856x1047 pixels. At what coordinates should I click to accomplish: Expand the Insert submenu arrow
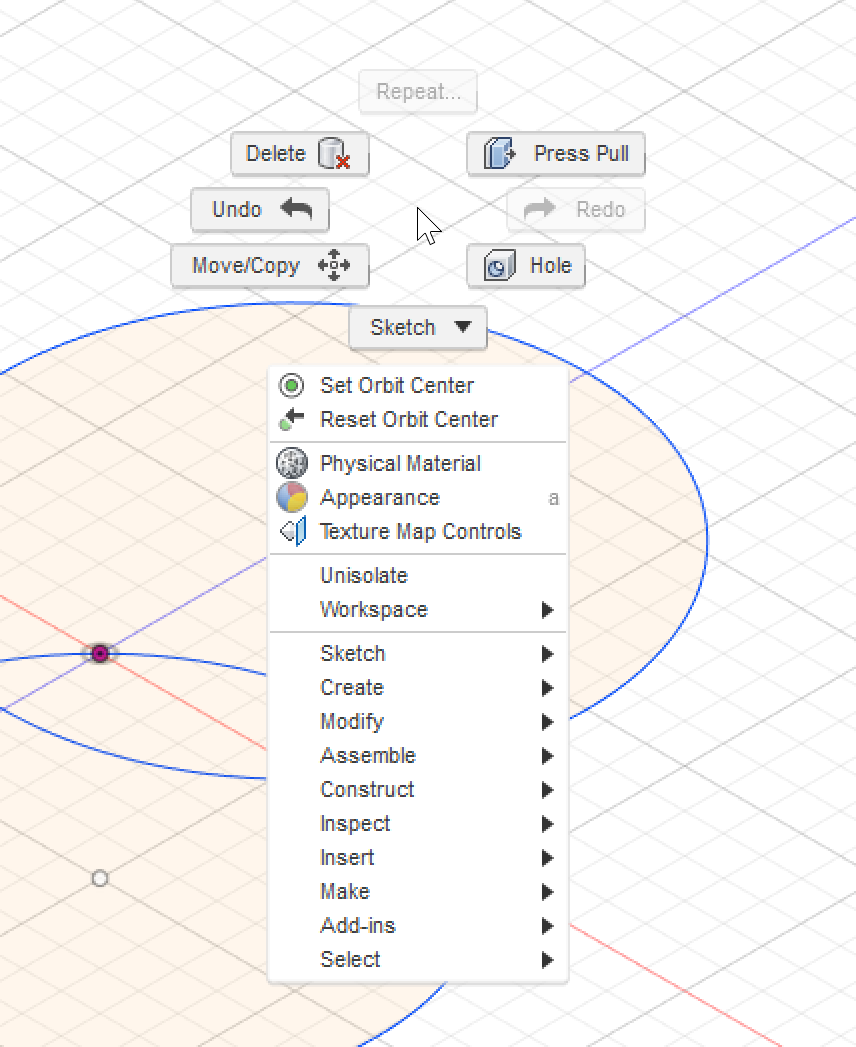[548, 858]
